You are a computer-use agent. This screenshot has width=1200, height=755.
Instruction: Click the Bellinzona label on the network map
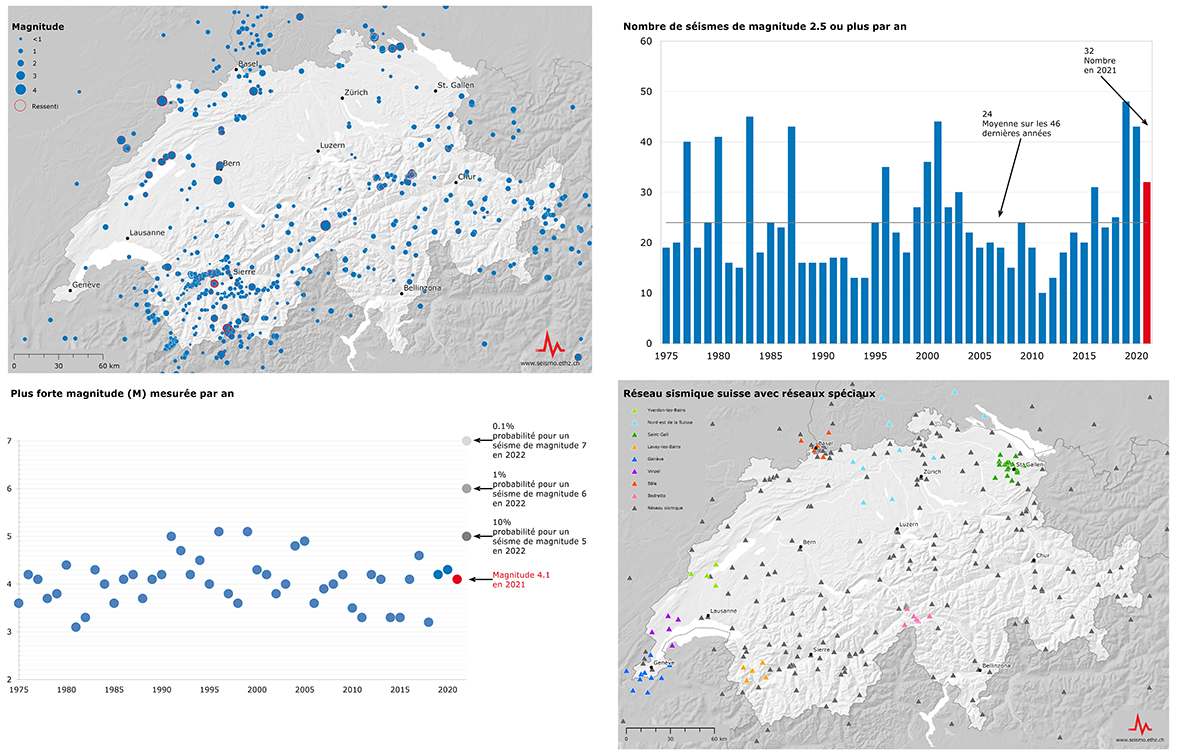[996, 665]
